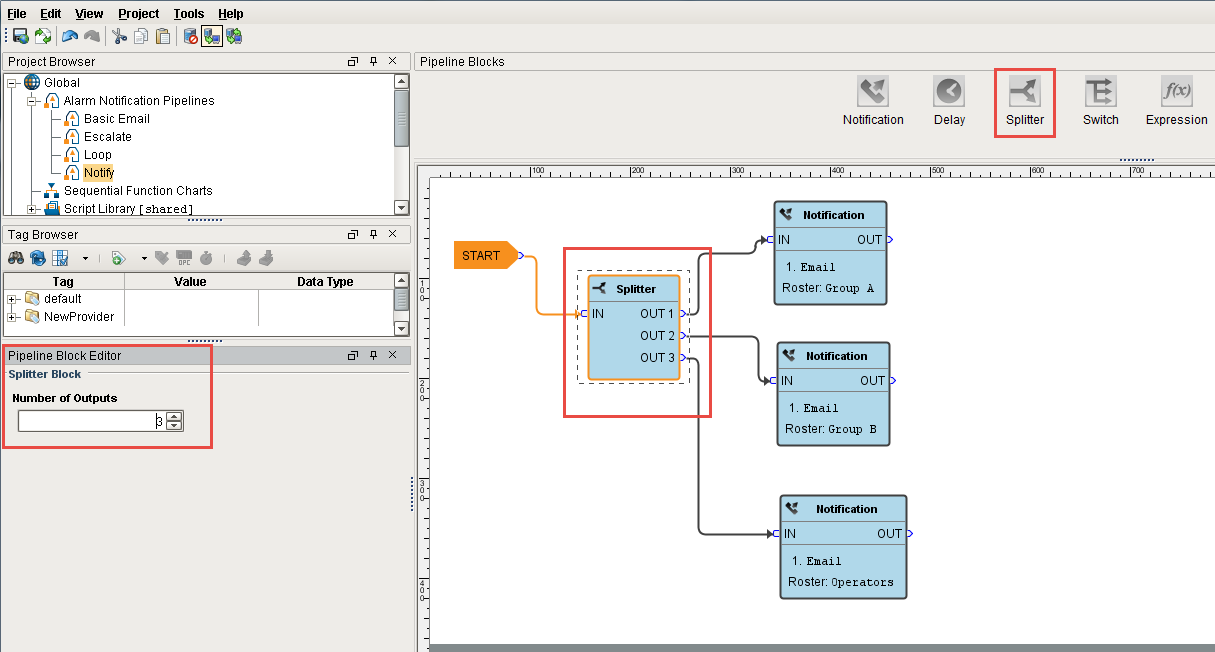Image resolution: width=1215 pixels, height=652 pixels.
Task: Toggle the pin on Tag Browser panel
Action: [373, 234]
